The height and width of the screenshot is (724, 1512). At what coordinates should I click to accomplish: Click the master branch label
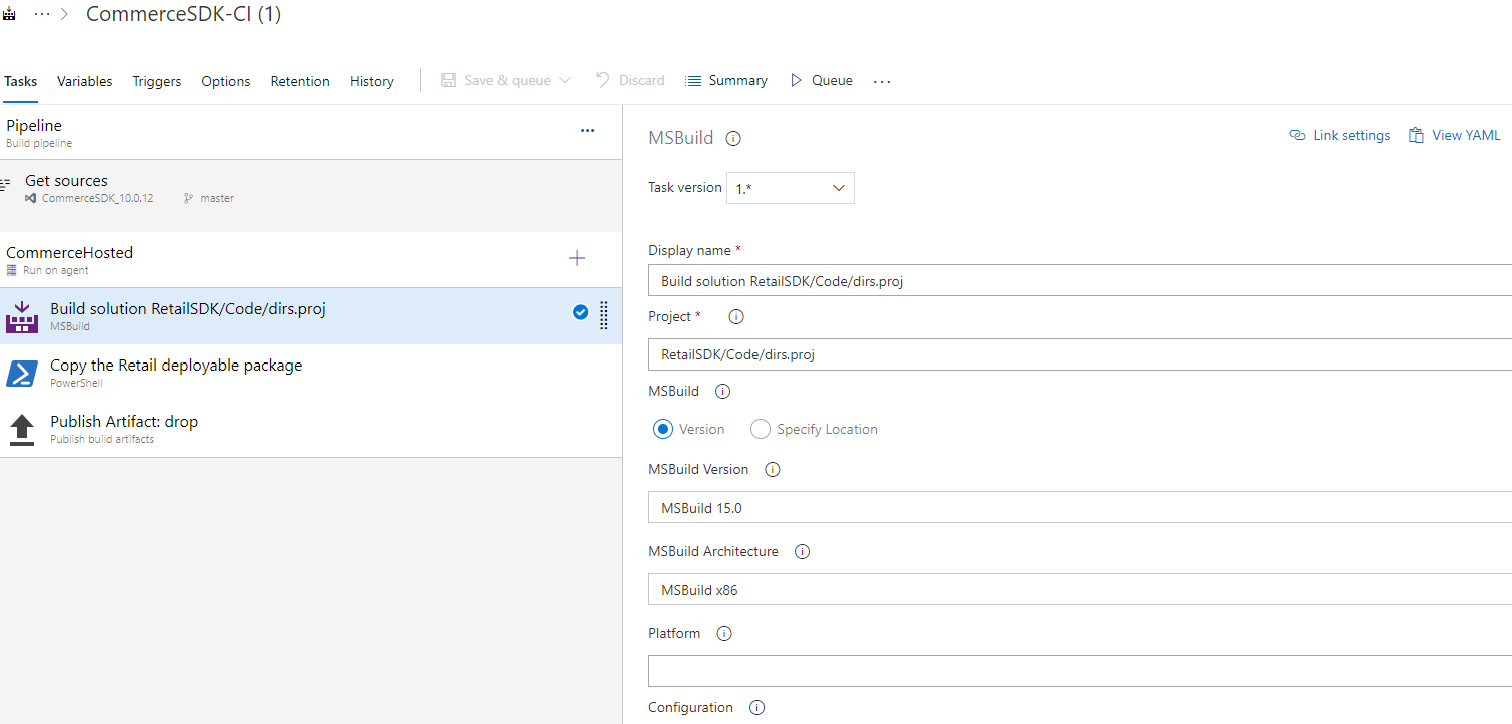click(x=217, y=198)
